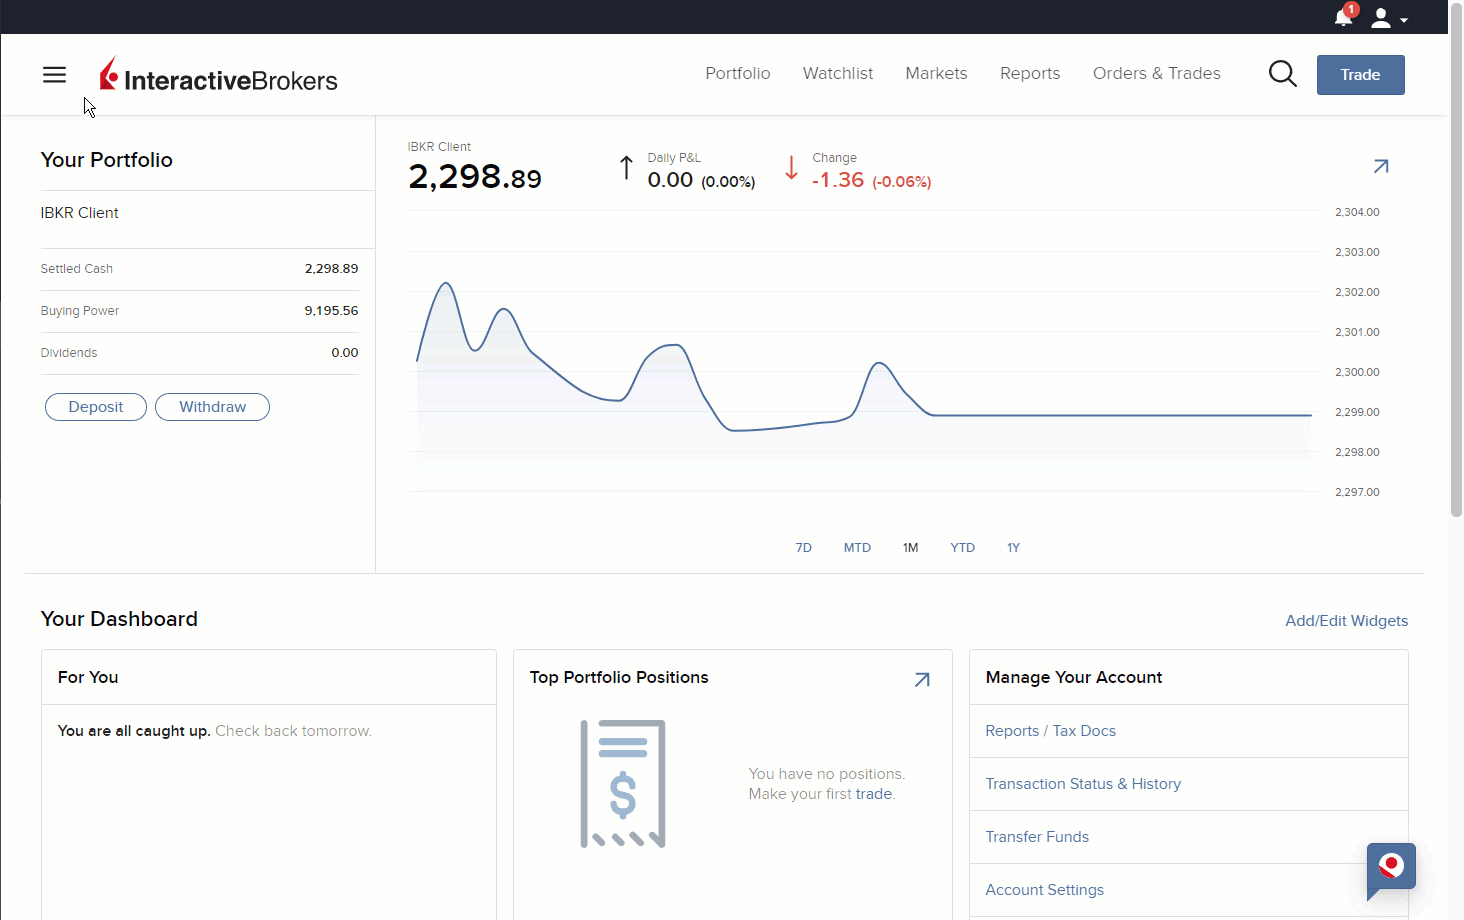Navigate to Orders & Trades
The width and height of the screenshot is (1464, 920).
tap(1156, 74)
